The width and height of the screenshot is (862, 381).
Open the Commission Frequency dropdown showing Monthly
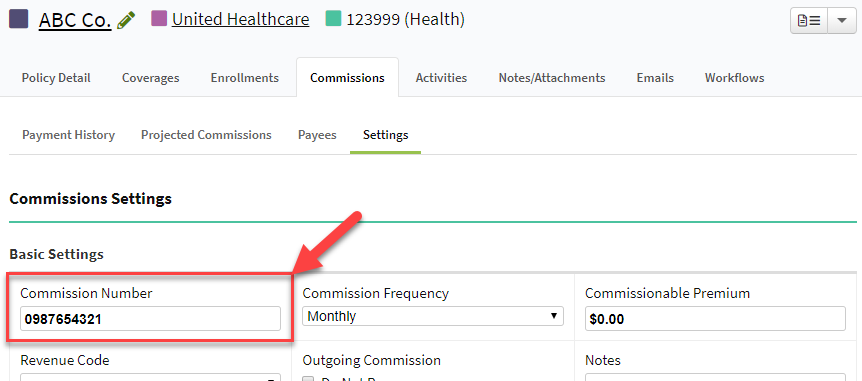tap(433, 316)
